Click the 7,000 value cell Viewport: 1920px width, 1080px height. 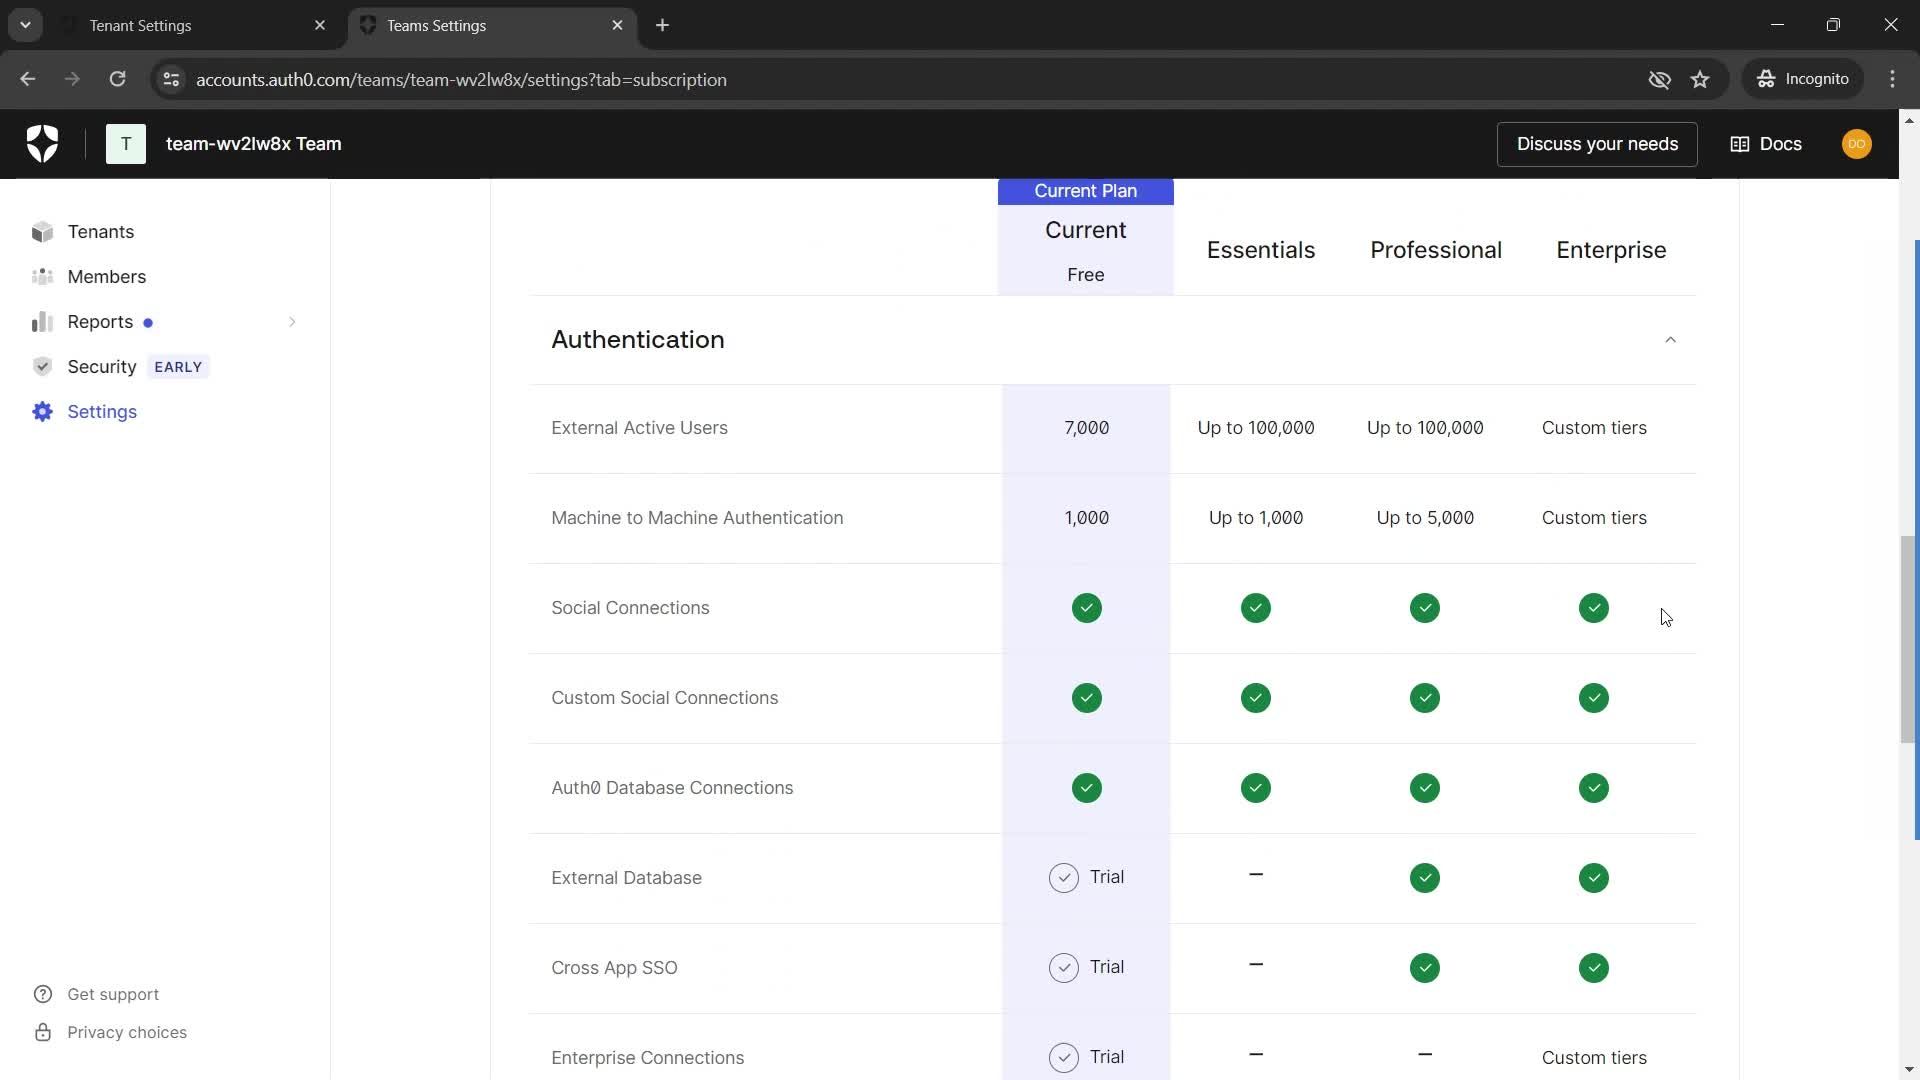[x=1087, y=428]
